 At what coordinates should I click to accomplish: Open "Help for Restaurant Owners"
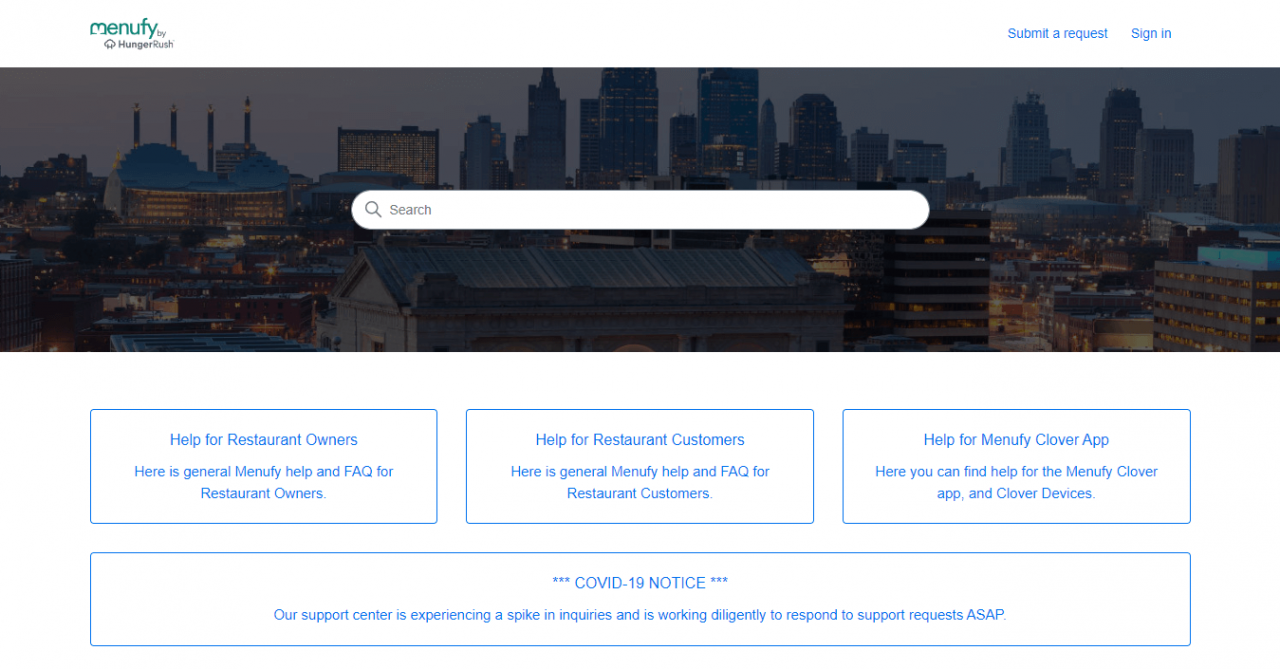pos(263,439)
